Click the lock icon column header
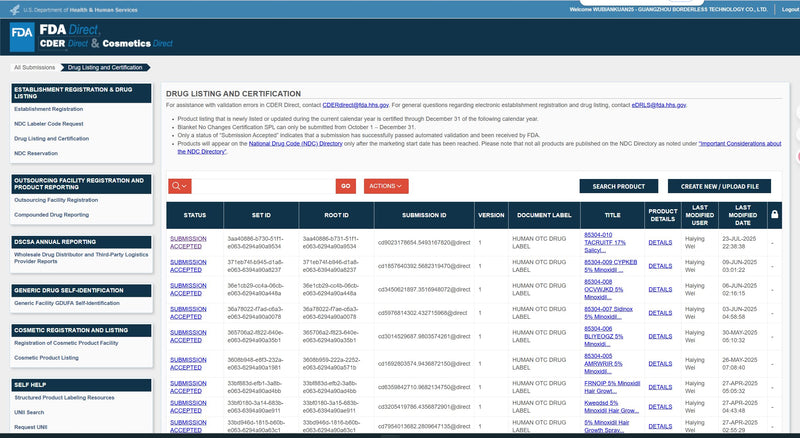 (x=772, y=215)
